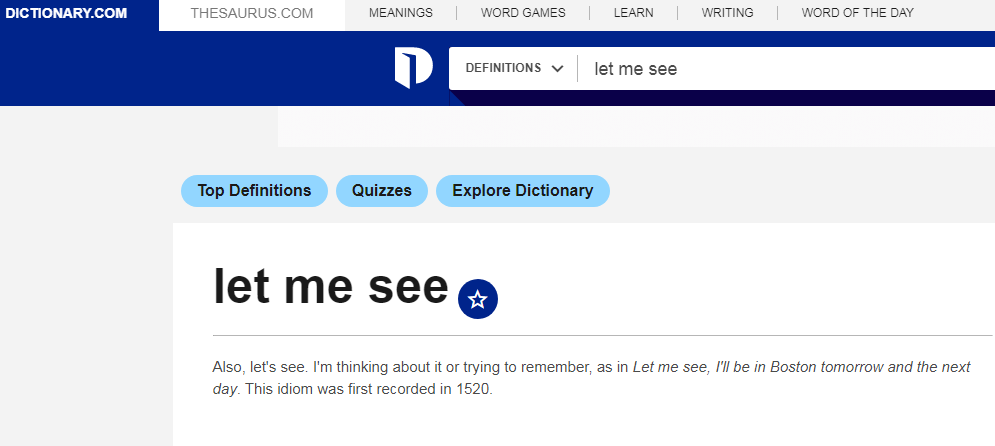Click the italic Boston example sentence
Viewport: 995px width, 446px height.
[591, 377]
